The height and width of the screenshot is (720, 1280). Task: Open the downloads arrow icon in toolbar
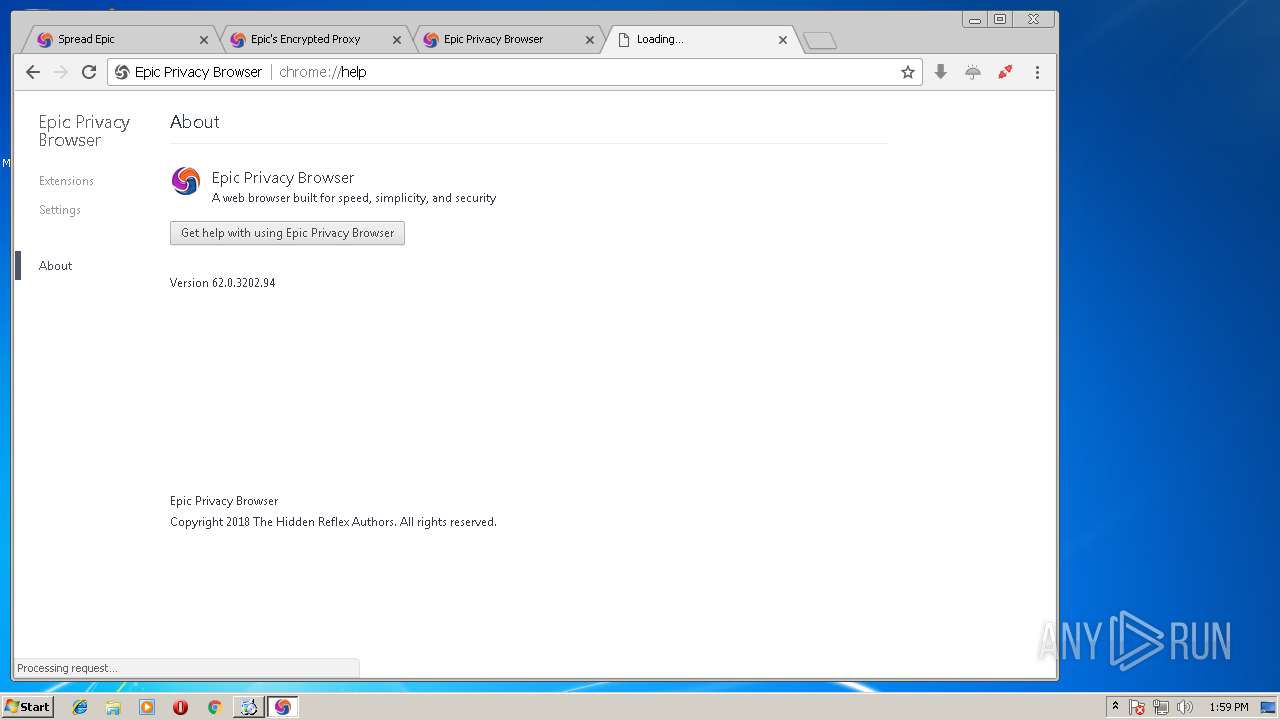tap(941, 72)
